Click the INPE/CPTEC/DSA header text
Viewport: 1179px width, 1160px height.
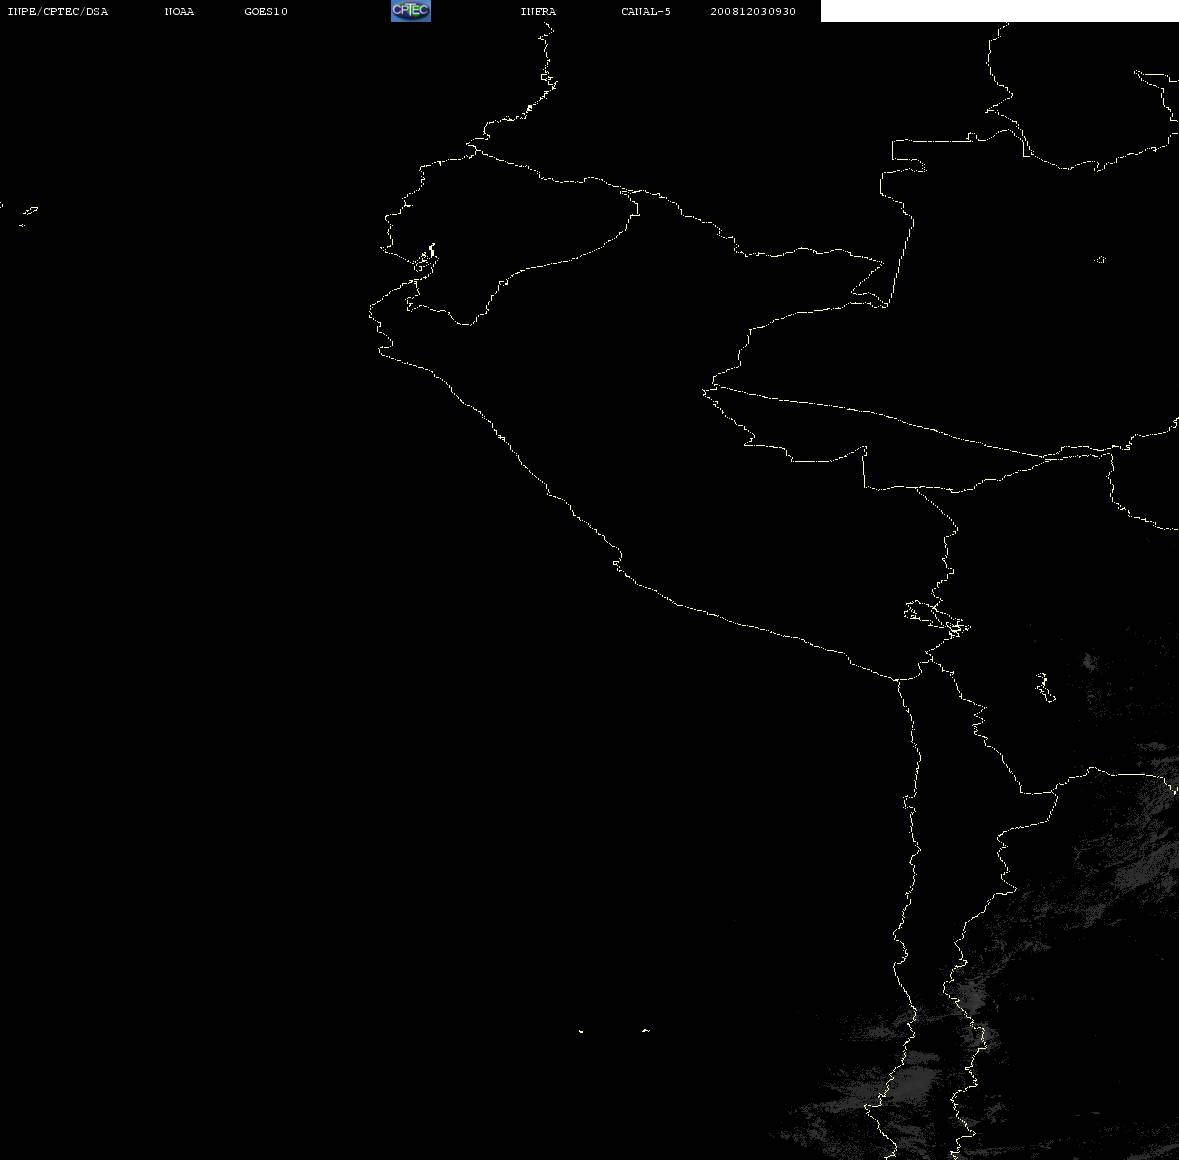click(x=58, y=11)
